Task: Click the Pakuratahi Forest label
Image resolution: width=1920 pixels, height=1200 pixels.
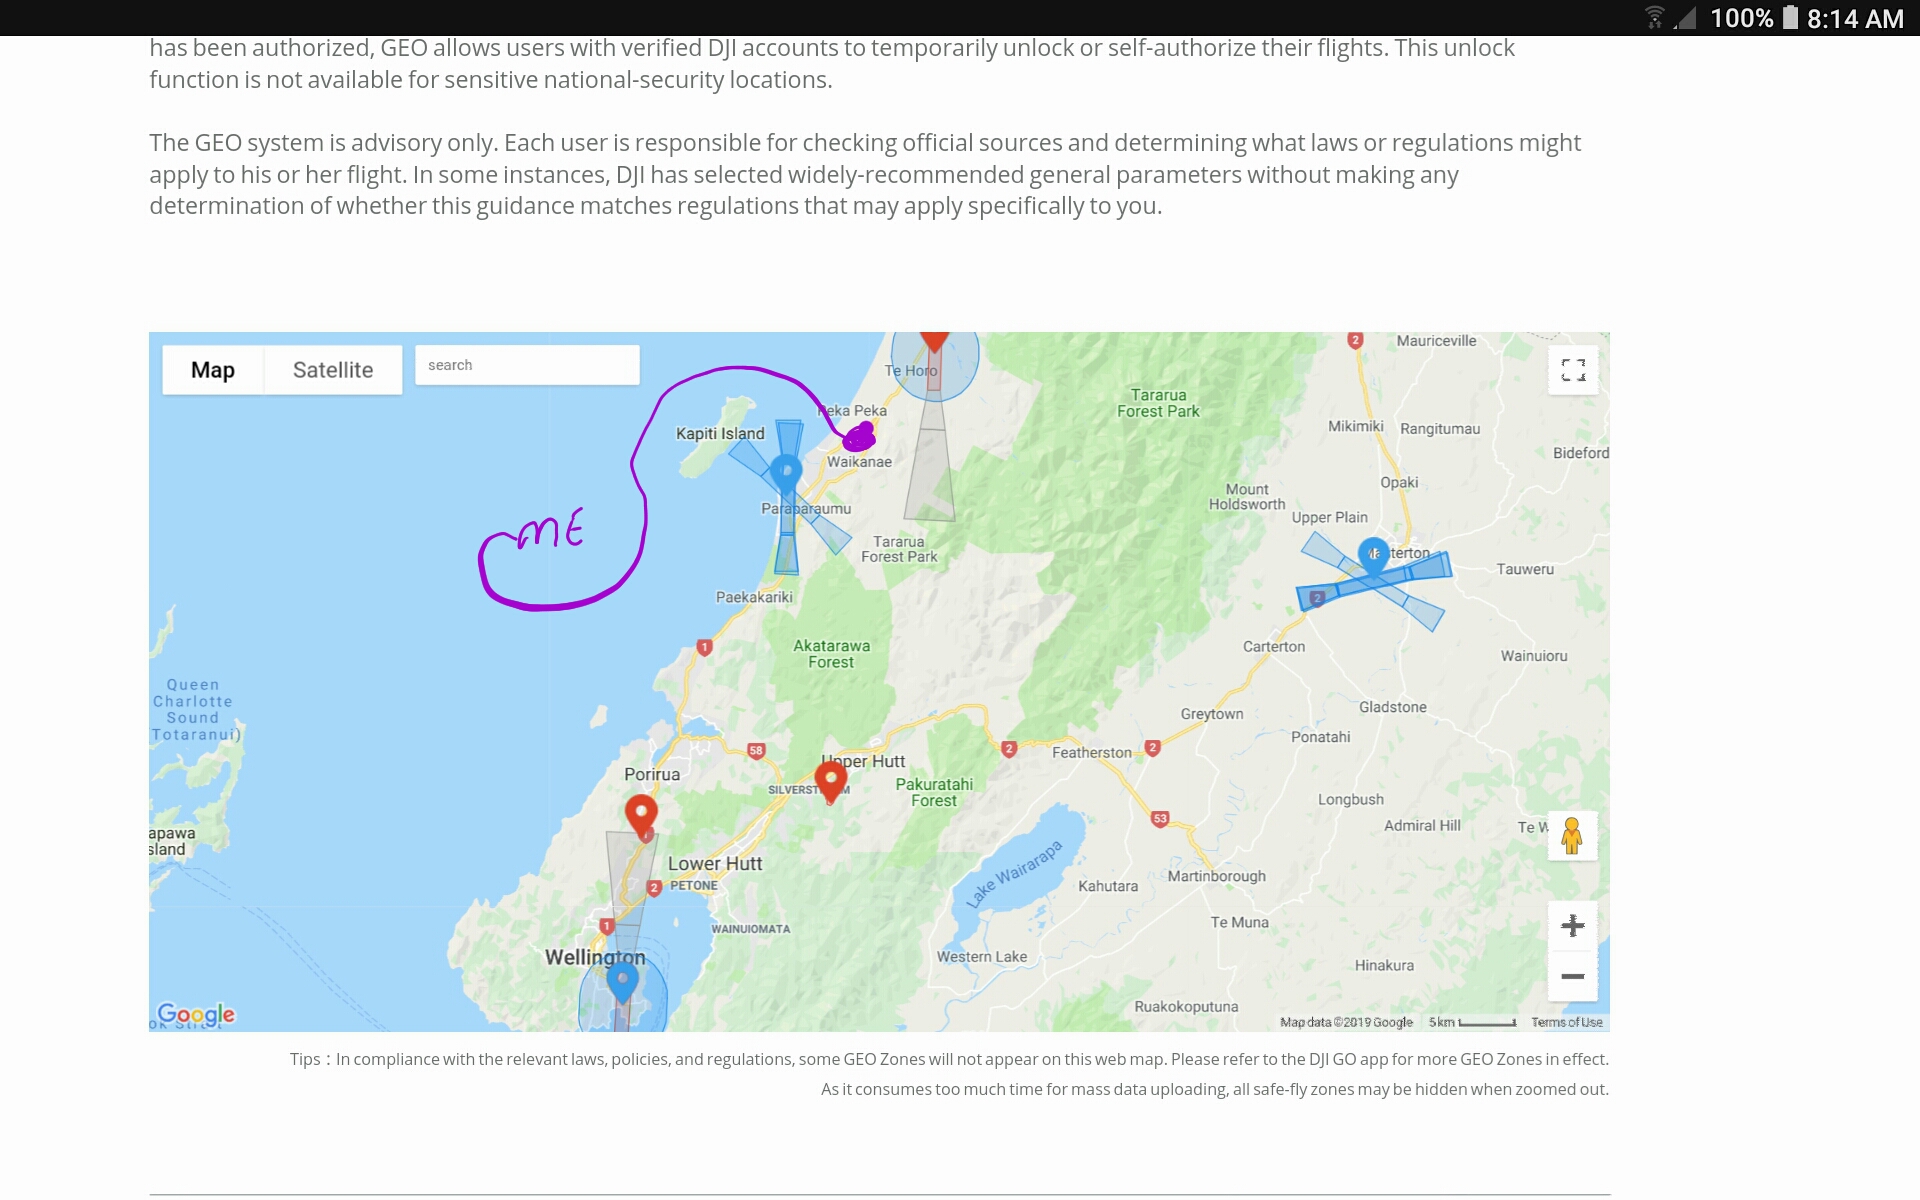Action: (934, 792)
